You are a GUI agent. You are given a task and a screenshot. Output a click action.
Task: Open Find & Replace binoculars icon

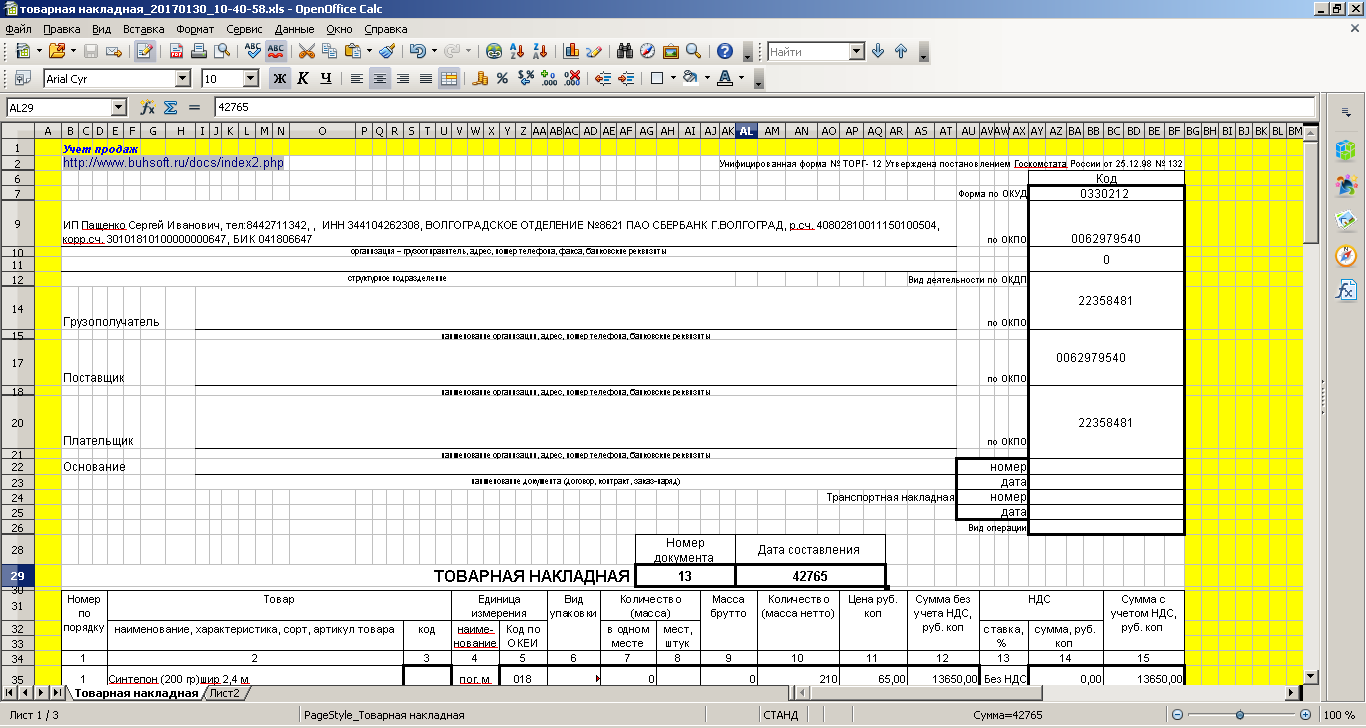point(625,52)
